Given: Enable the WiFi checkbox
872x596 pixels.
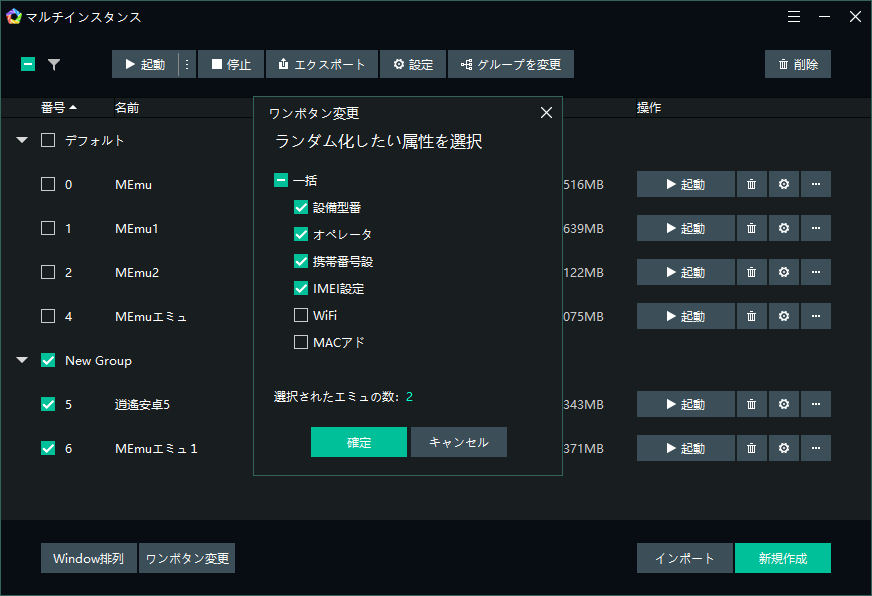Looking at the screenshot, I should tap(301, 315).
